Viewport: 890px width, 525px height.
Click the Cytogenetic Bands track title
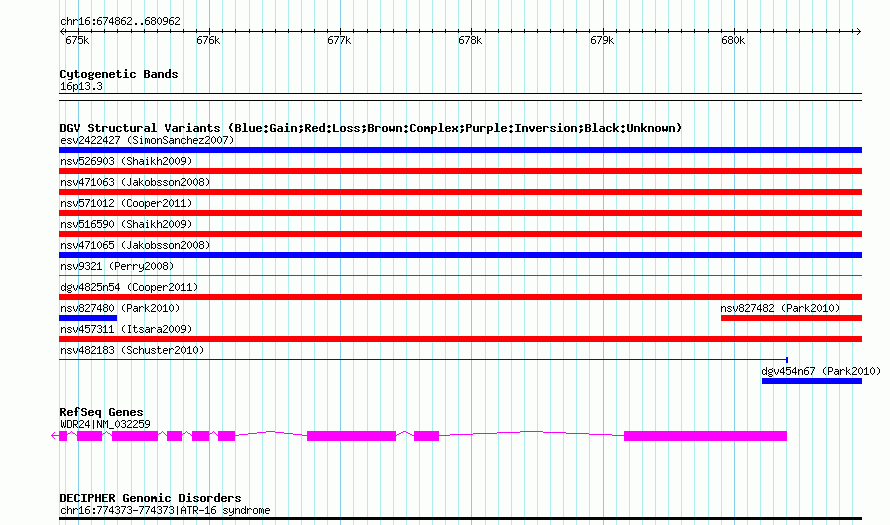click(119, 74)
